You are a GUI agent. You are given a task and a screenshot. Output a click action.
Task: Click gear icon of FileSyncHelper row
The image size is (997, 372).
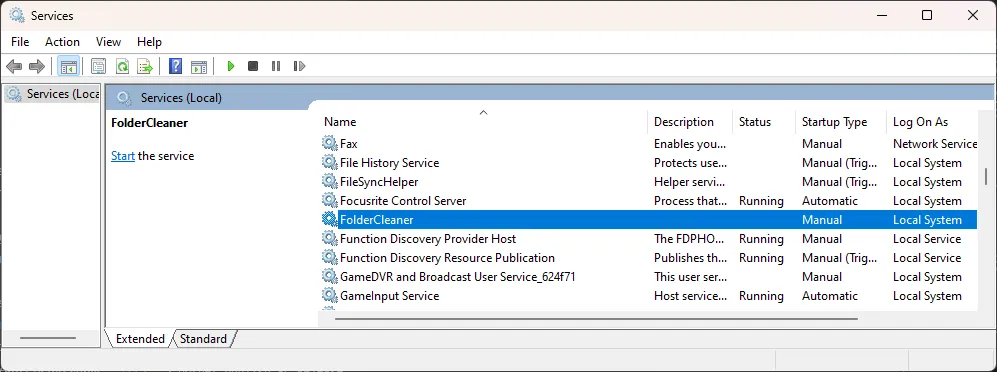click(329, 182)
